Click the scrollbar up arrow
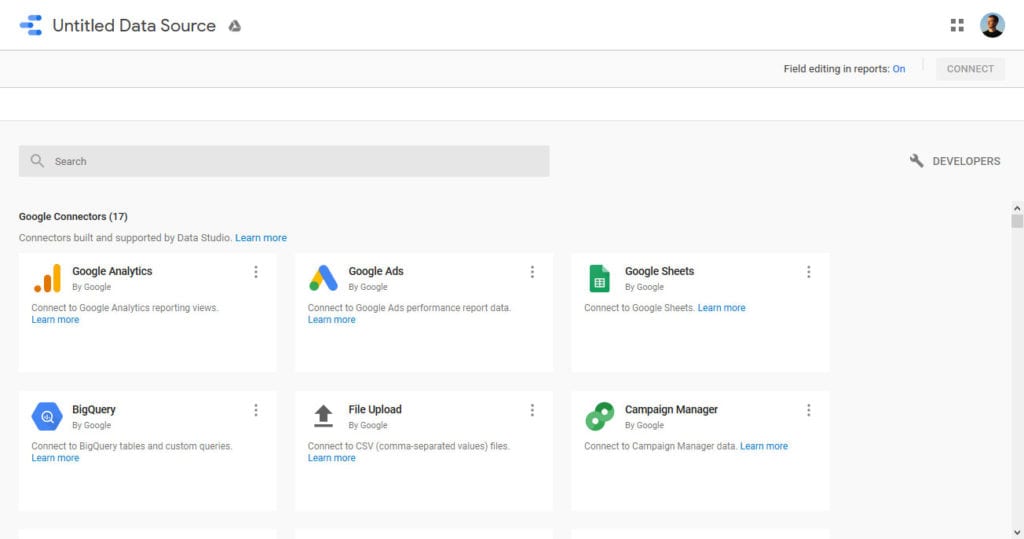The width and height of the screenshot is (1024, 539). coord(1016,208)
